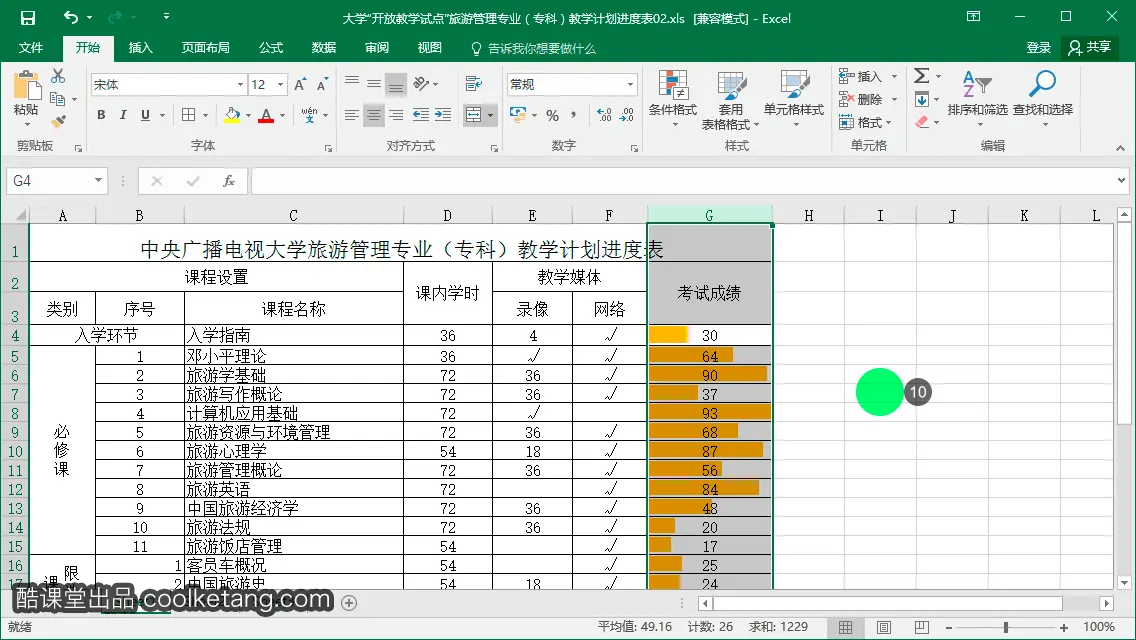This screenshot has height=640, width=1136.
Task: Undo the last action
Action: [70, 17]
